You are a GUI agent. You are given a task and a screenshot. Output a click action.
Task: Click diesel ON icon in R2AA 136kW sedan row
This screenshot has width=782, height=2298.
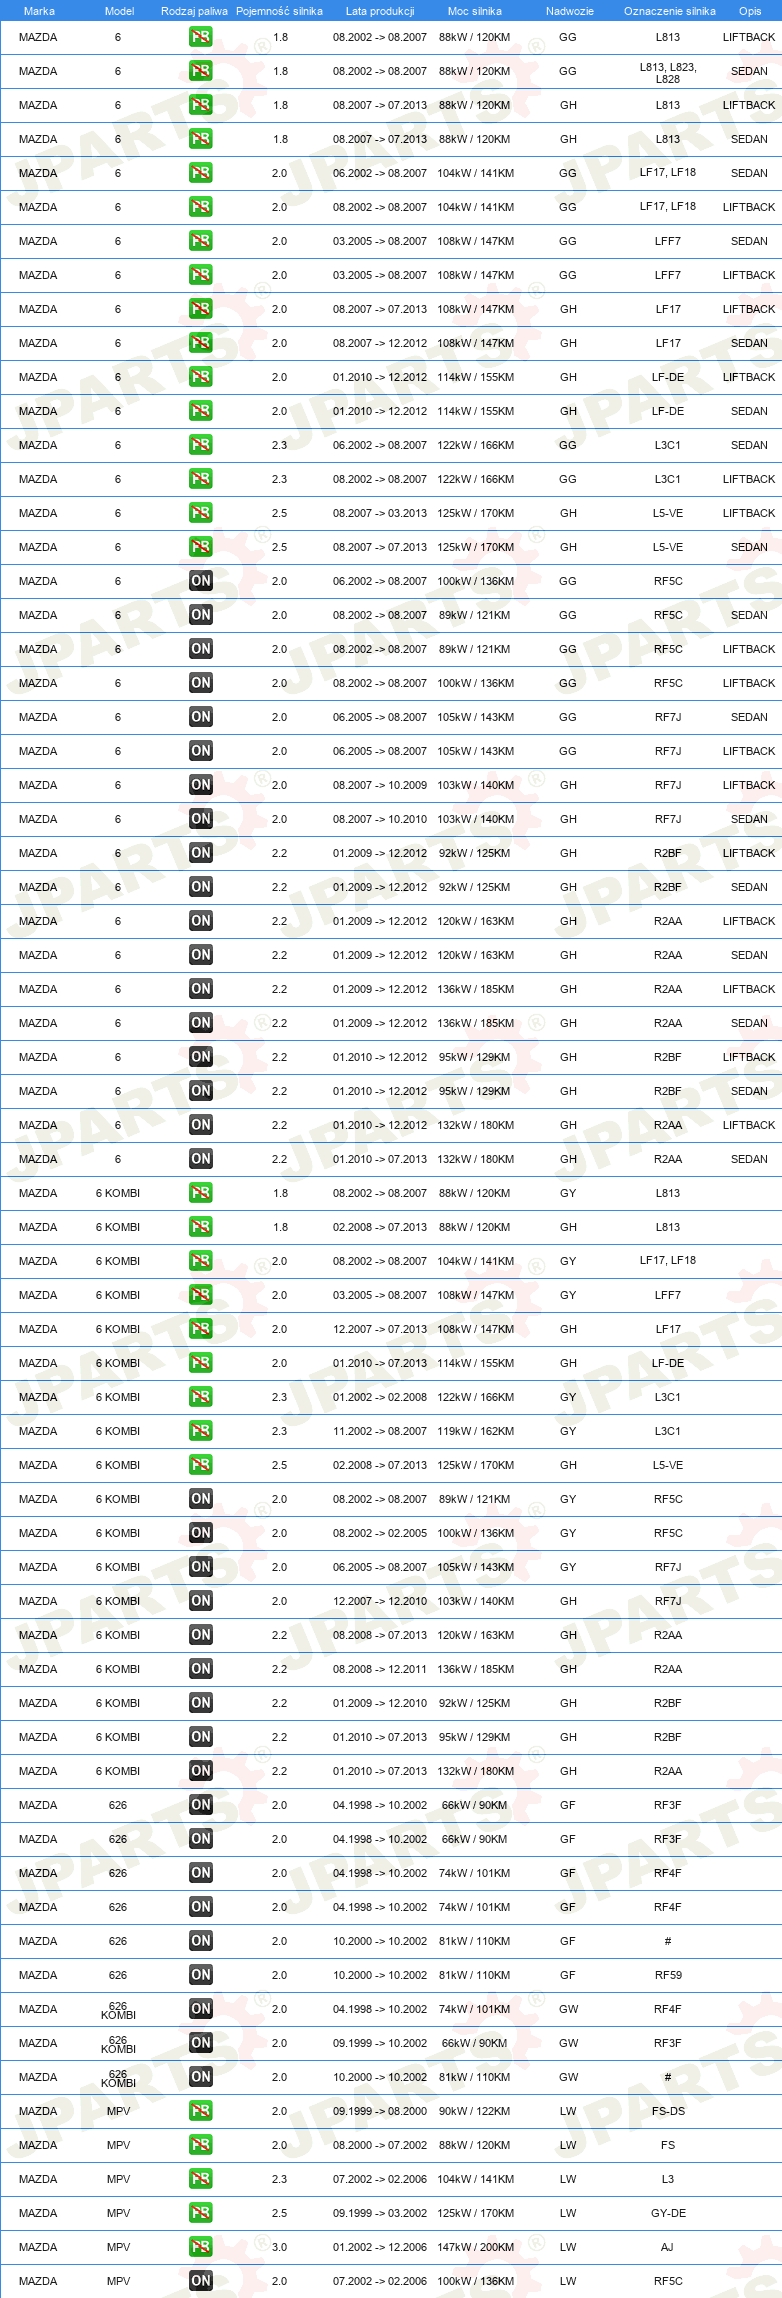(x=200, y=1023)
